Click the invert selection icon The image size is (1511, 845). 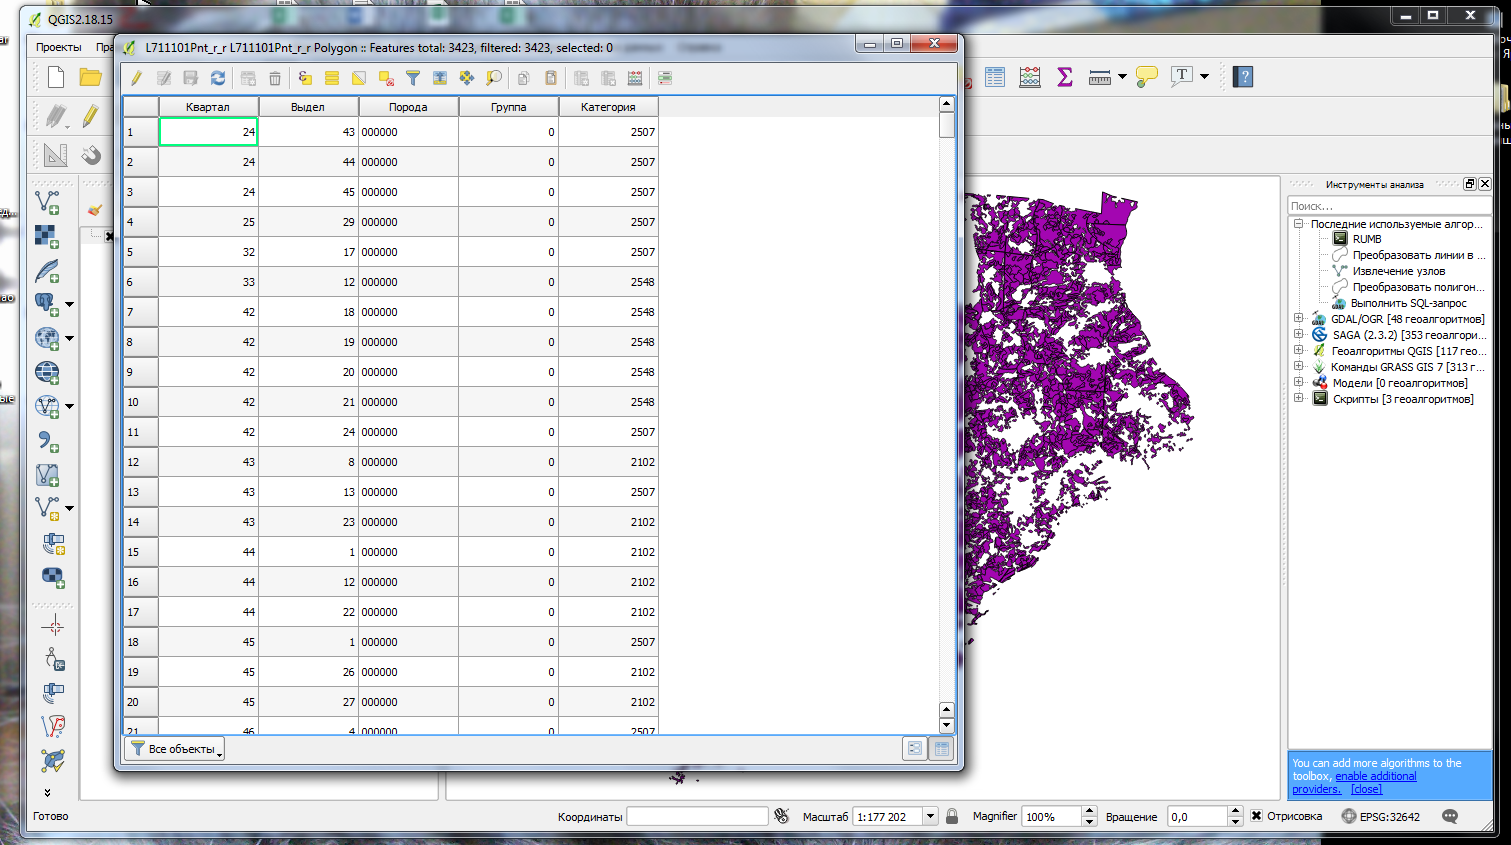point(359,78)
